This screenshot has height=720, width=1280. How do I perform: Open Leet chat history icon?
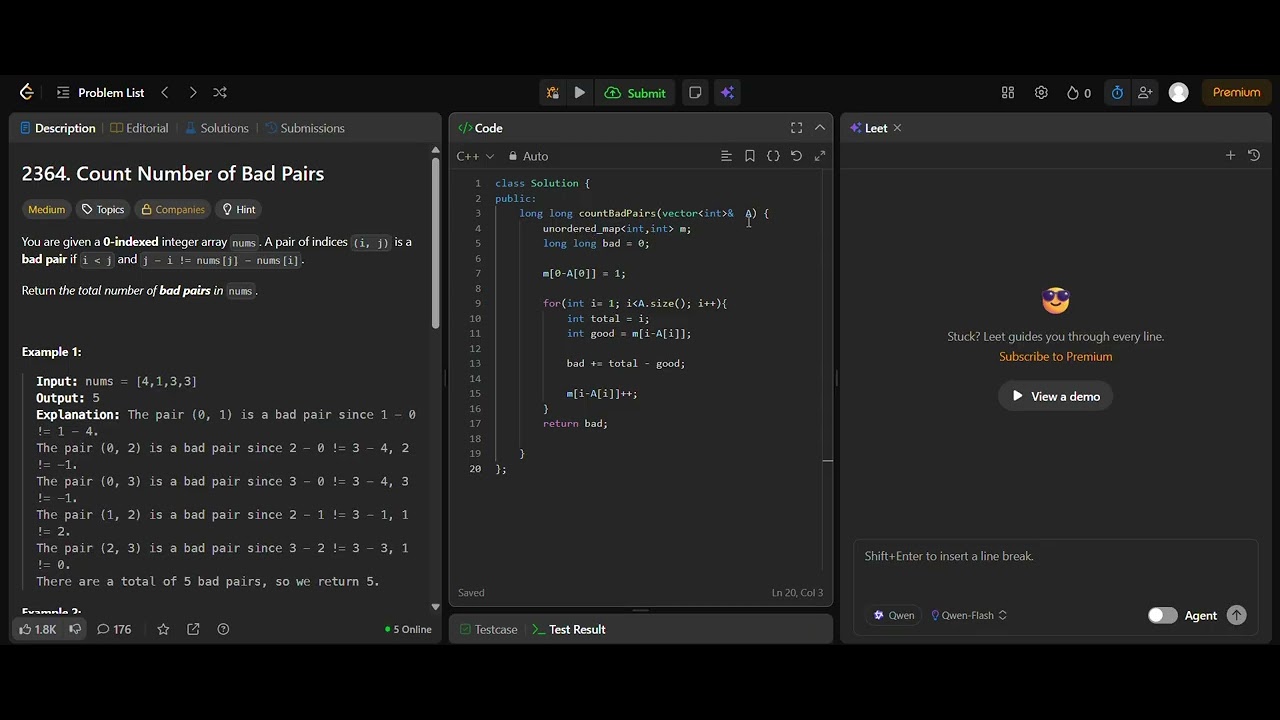click(x=1254, y=155)
